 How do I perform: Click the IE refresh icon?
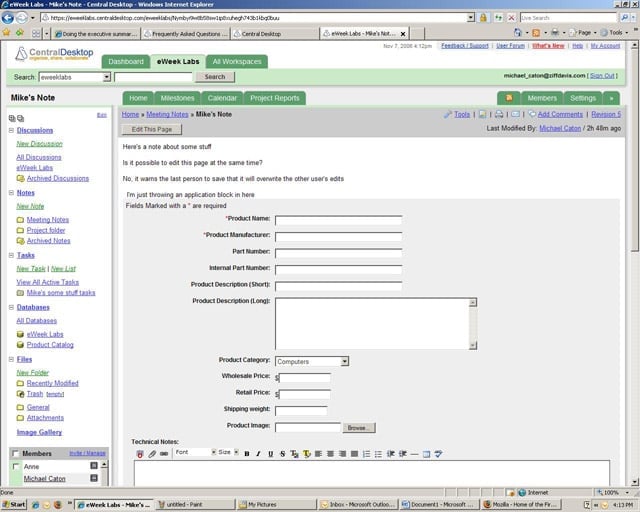[498, 18]
